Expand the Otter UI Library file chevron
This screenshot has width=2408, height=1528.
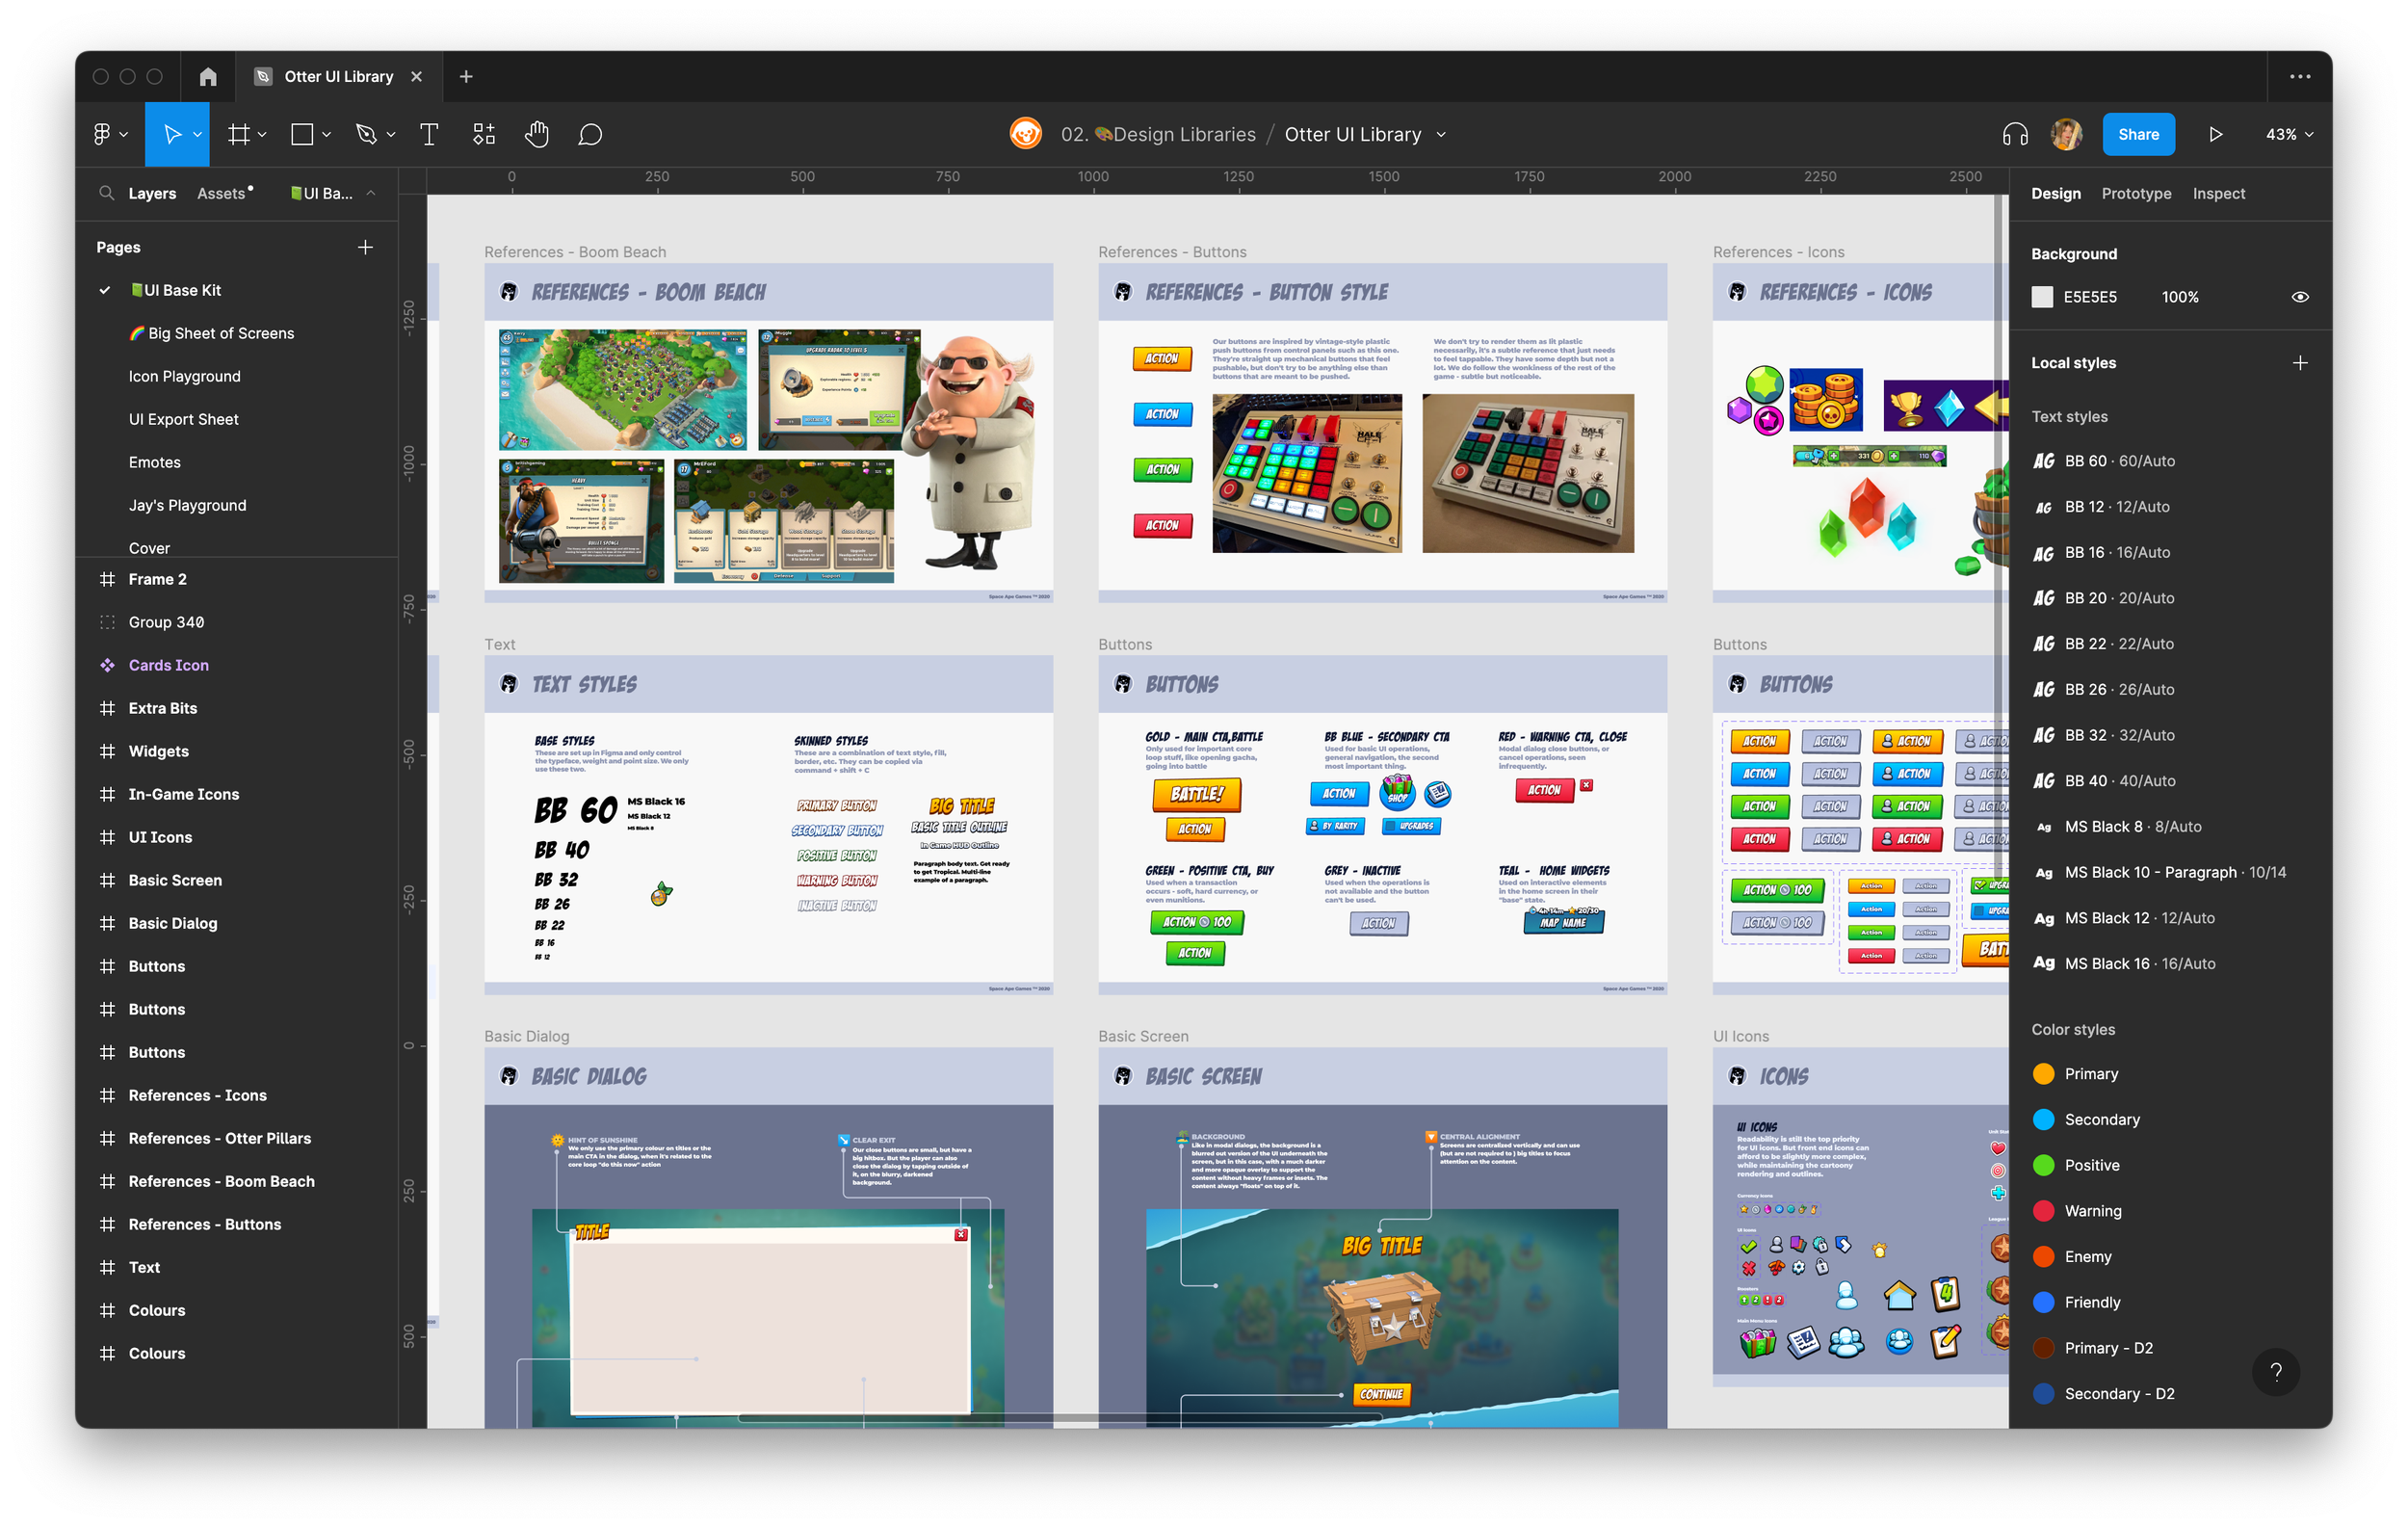(x=1441, y=135)
